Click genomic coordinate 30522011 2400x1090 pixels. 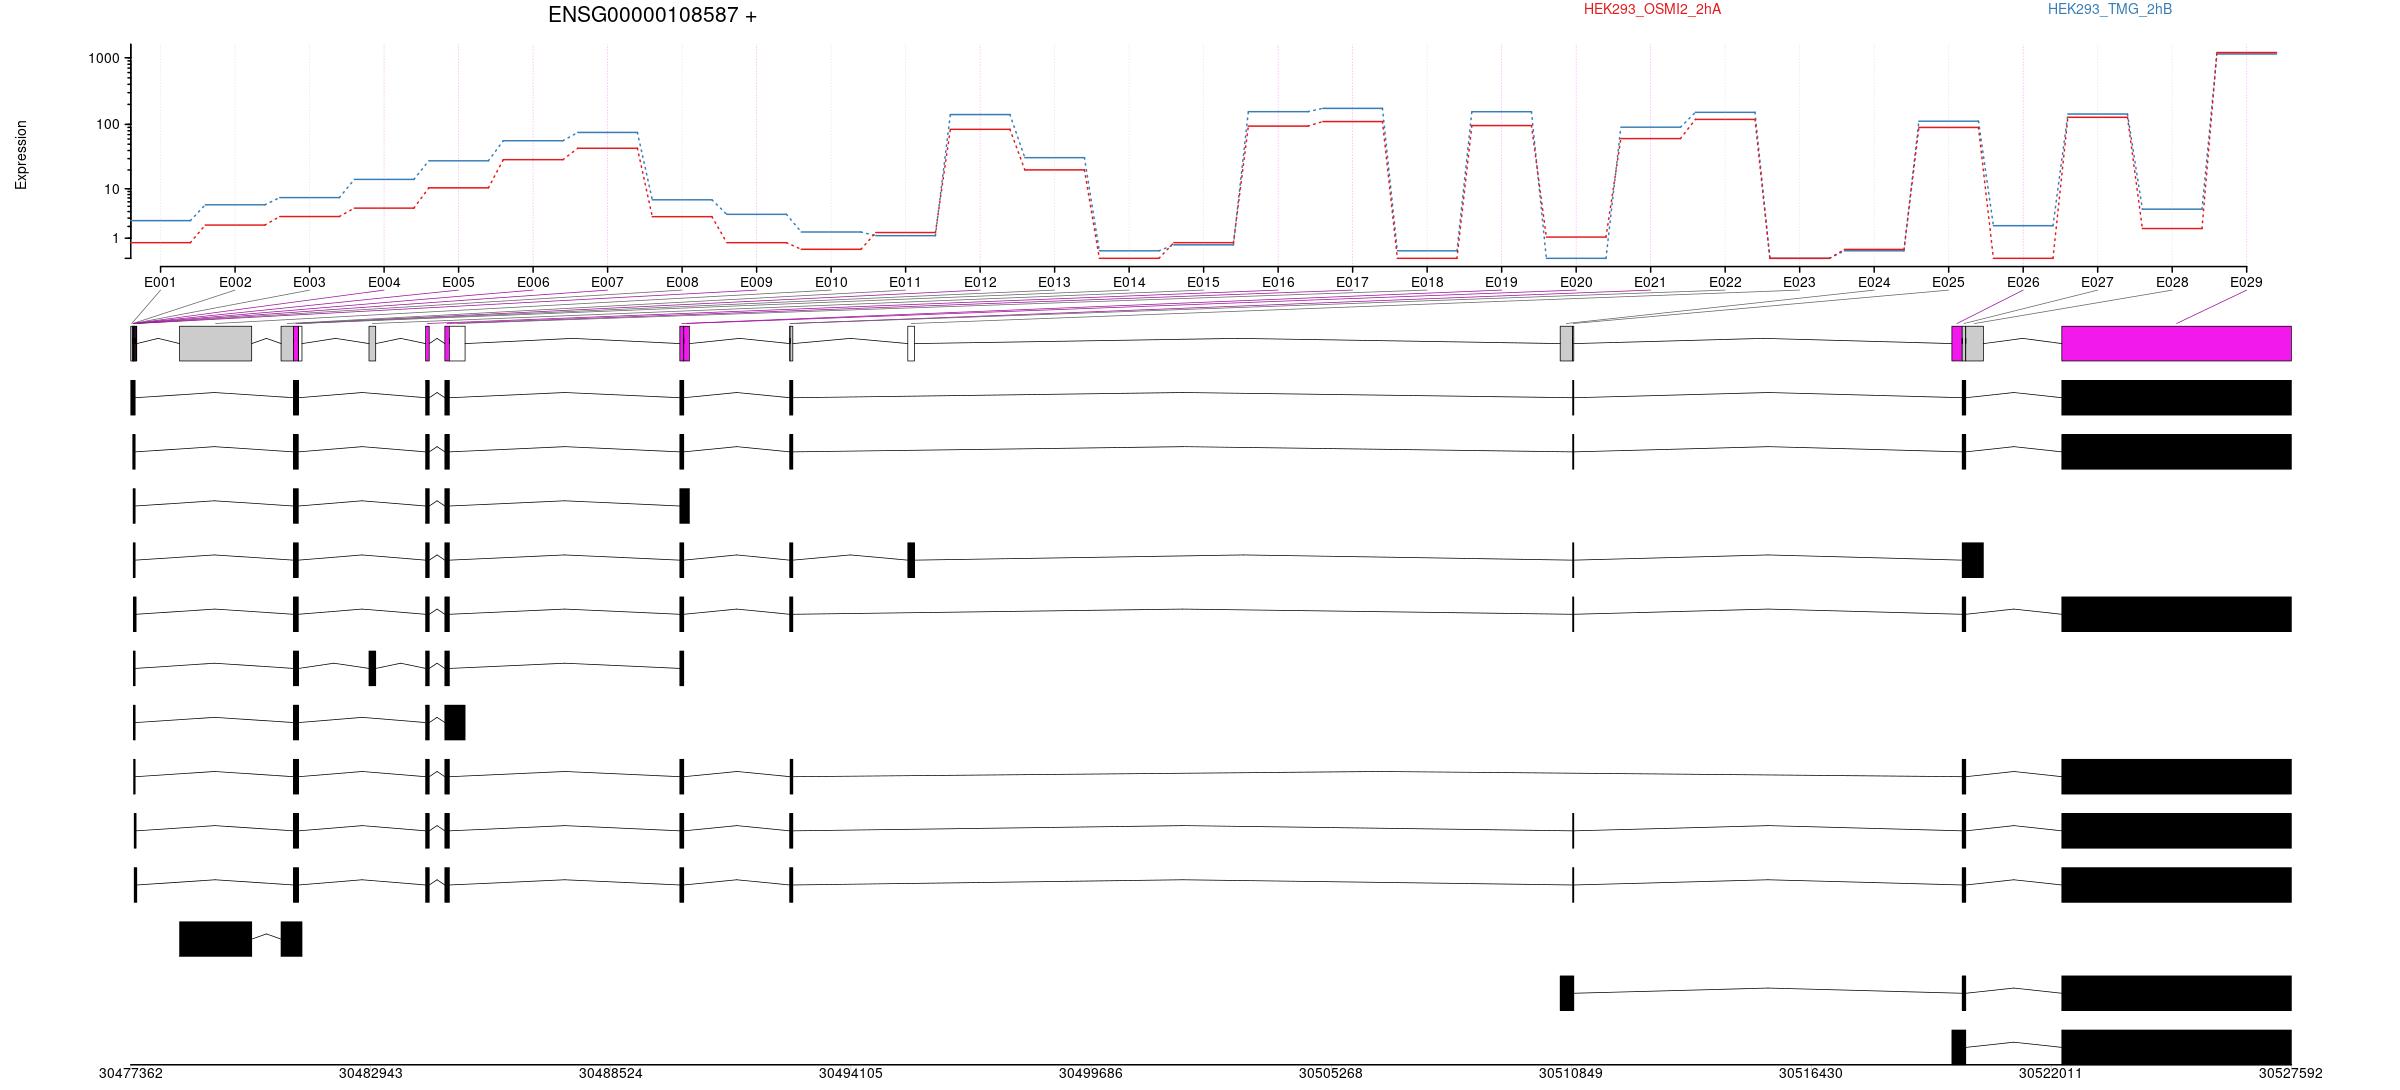(x=2051, y=1074)
